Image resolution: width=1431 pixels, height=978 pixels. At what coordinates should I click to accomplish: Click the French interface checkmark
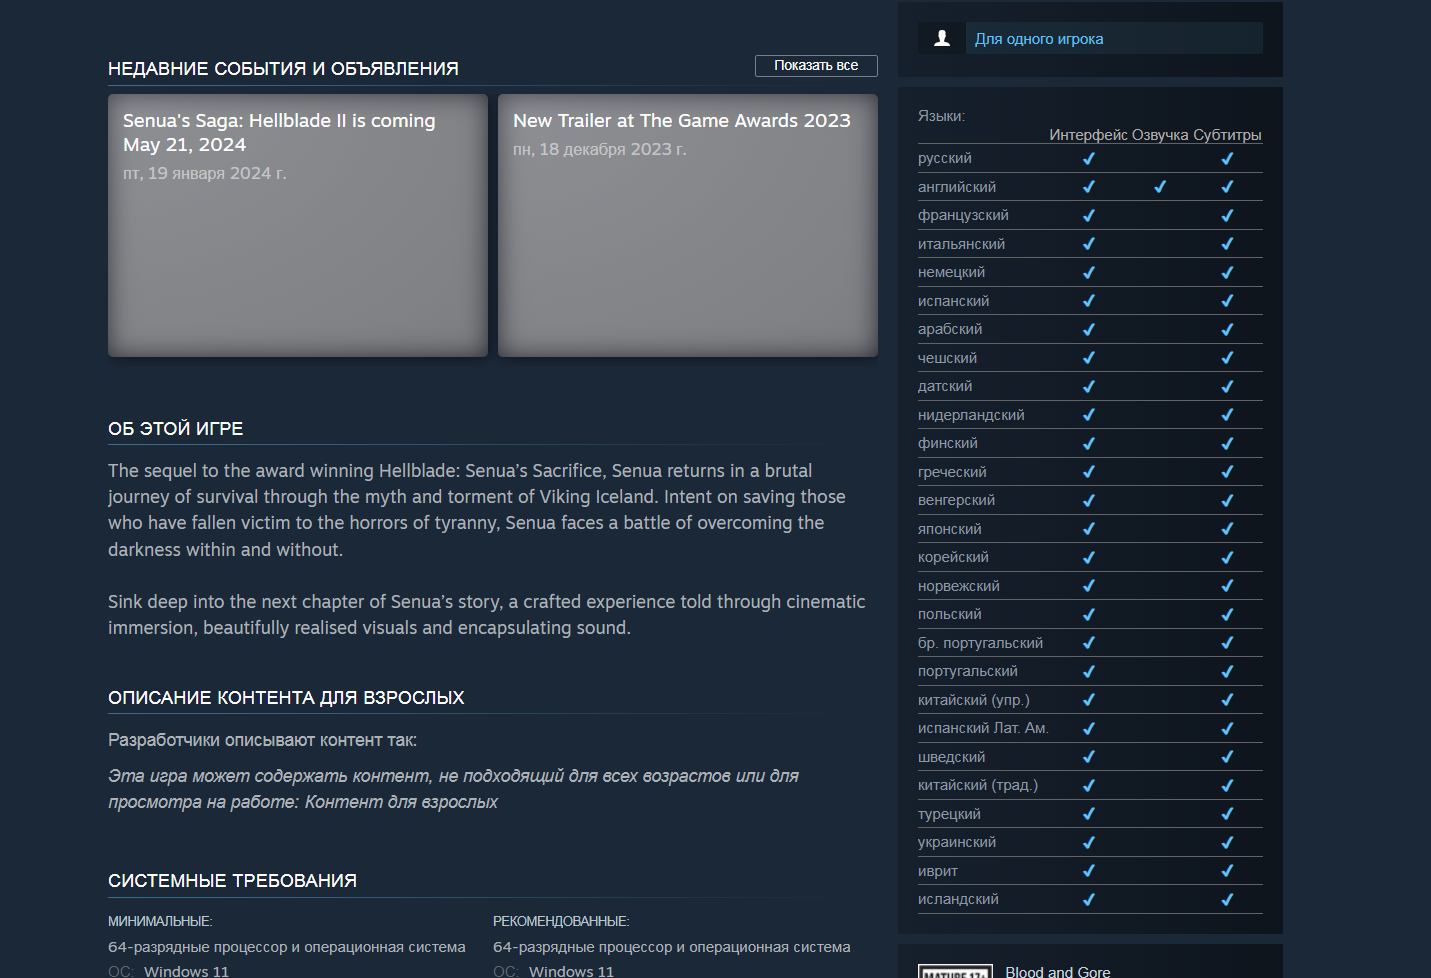[1089, 215]
